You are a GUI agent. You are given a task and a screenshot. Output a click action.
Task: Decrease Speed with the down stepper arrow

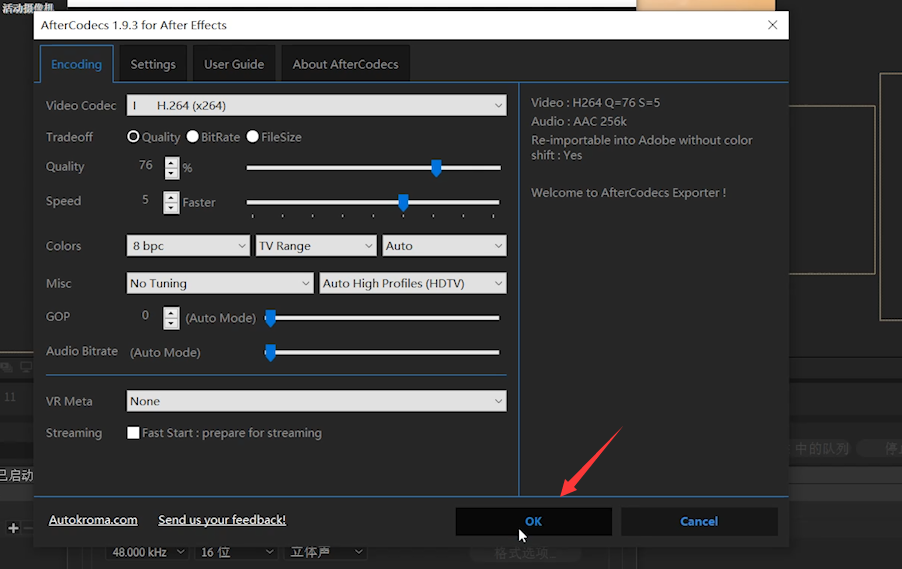pyautogui.click(x=171, y=208)
